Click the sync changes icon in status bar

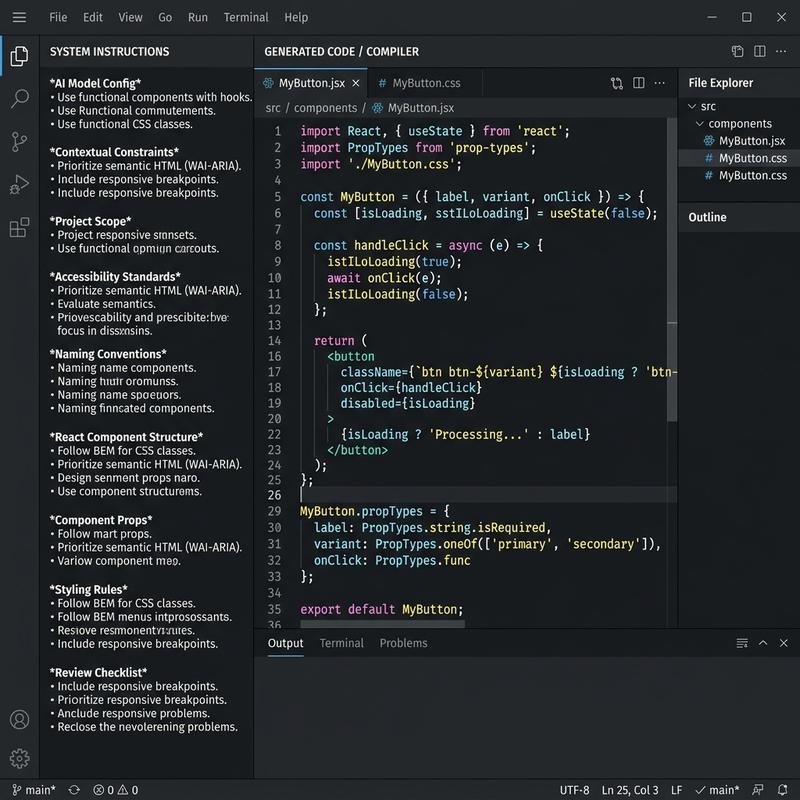pos(74,790)
